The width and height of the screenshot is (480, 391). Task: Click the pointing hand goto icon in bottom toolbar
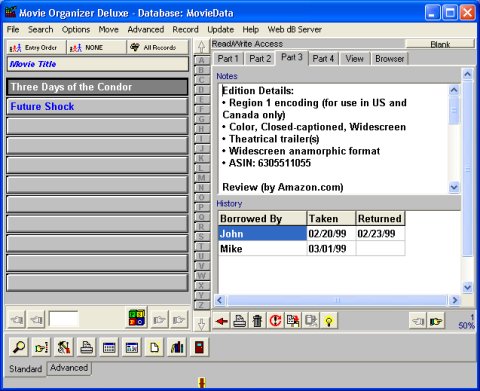[42, 347]
